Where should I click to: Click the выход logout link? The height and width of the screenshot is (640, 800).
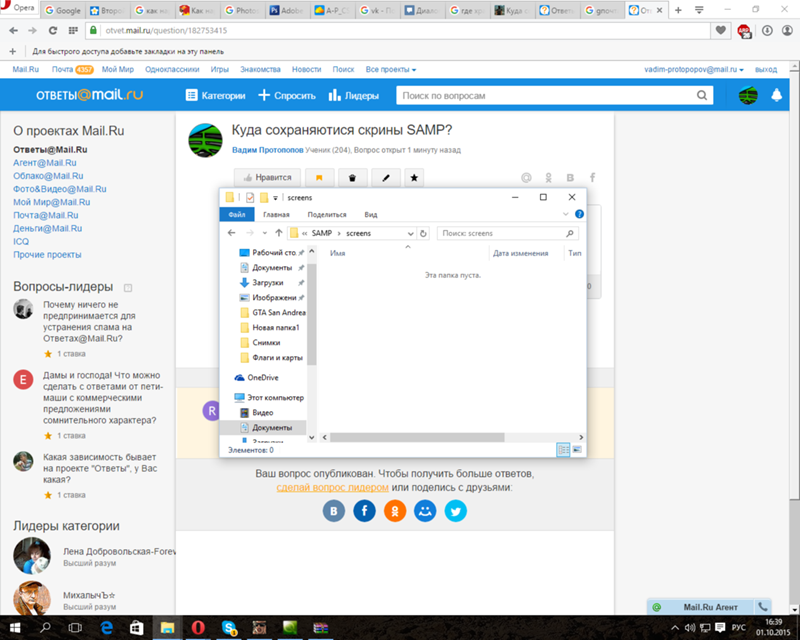pos(766,69)
